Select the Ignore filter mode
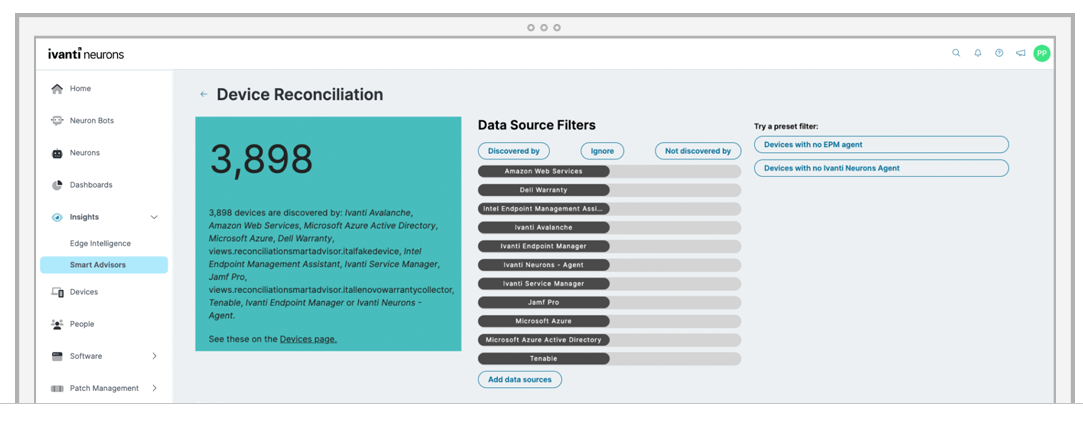Screen dimensions: 1083x421 pyautogui.click(x=602, y=151)
